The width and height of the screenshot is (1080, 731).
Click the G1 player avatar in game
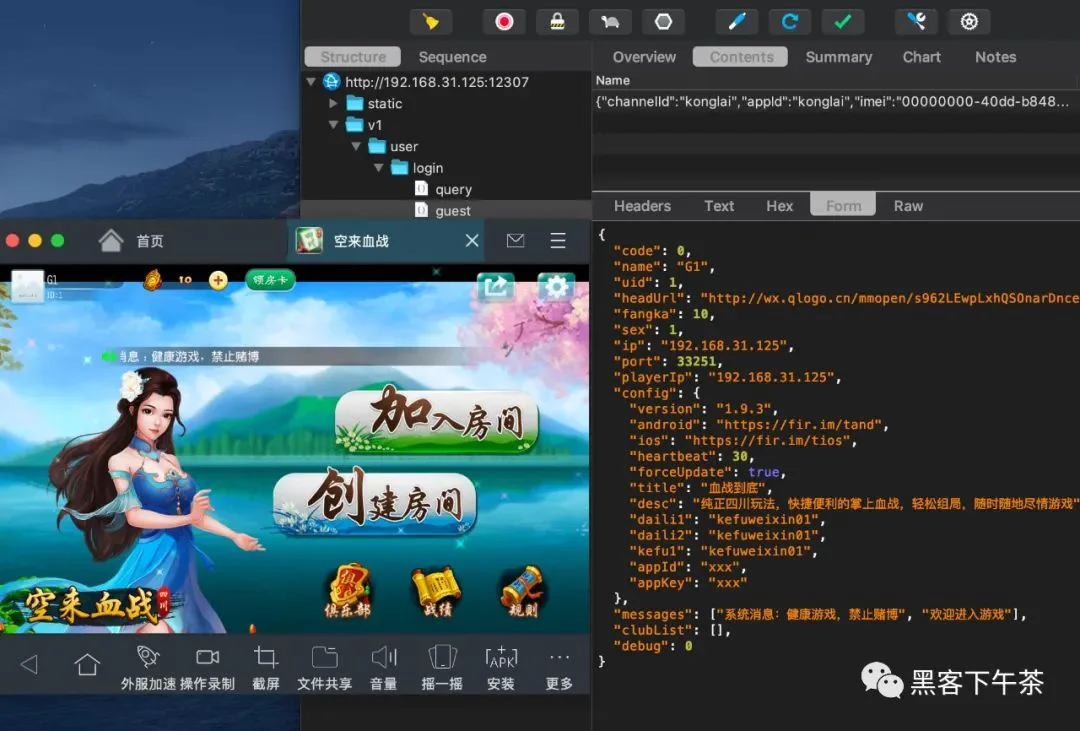pyautogui.click(x=28, y=285)
